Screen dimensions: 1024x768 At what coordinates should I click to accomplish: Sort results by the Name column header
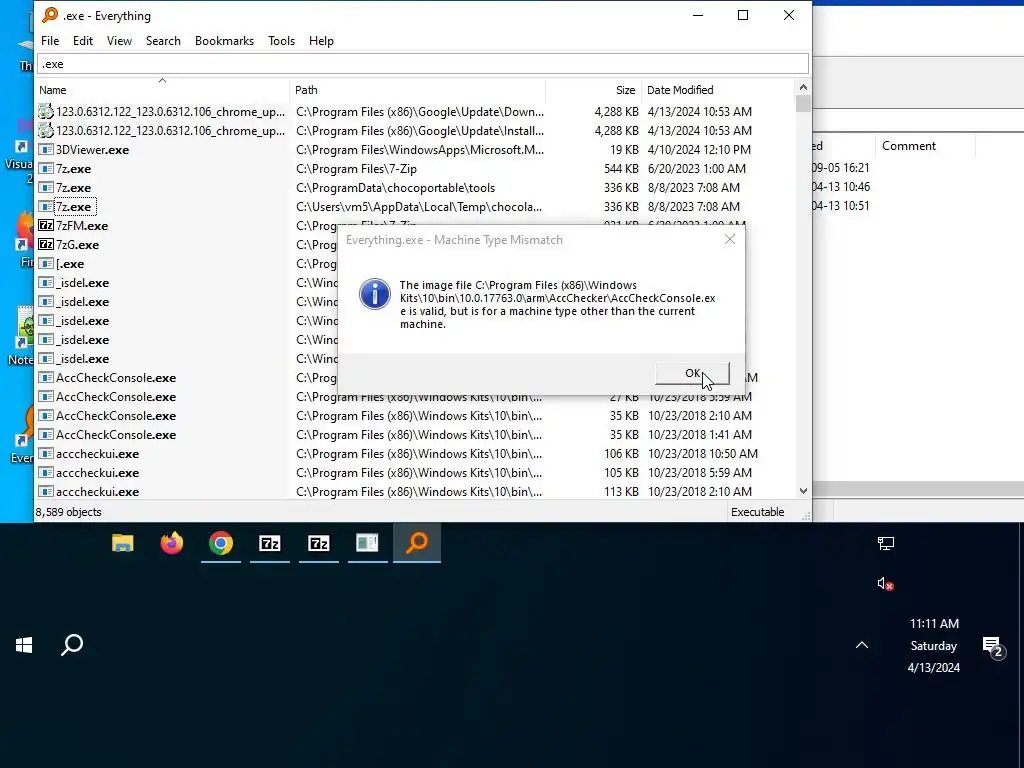(162, 90)
